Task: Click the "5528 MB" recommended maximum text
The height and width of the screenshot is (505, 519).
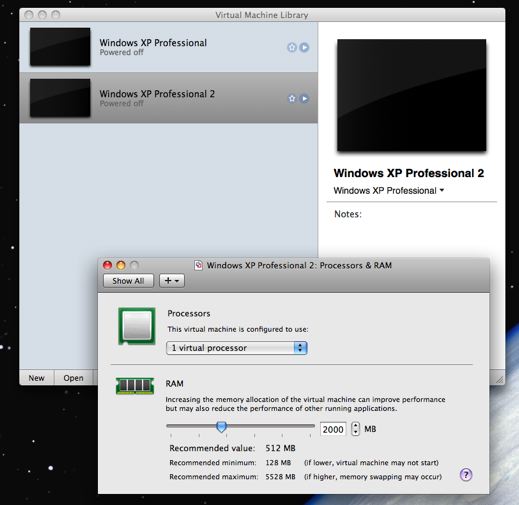Action: click(280, 477)
